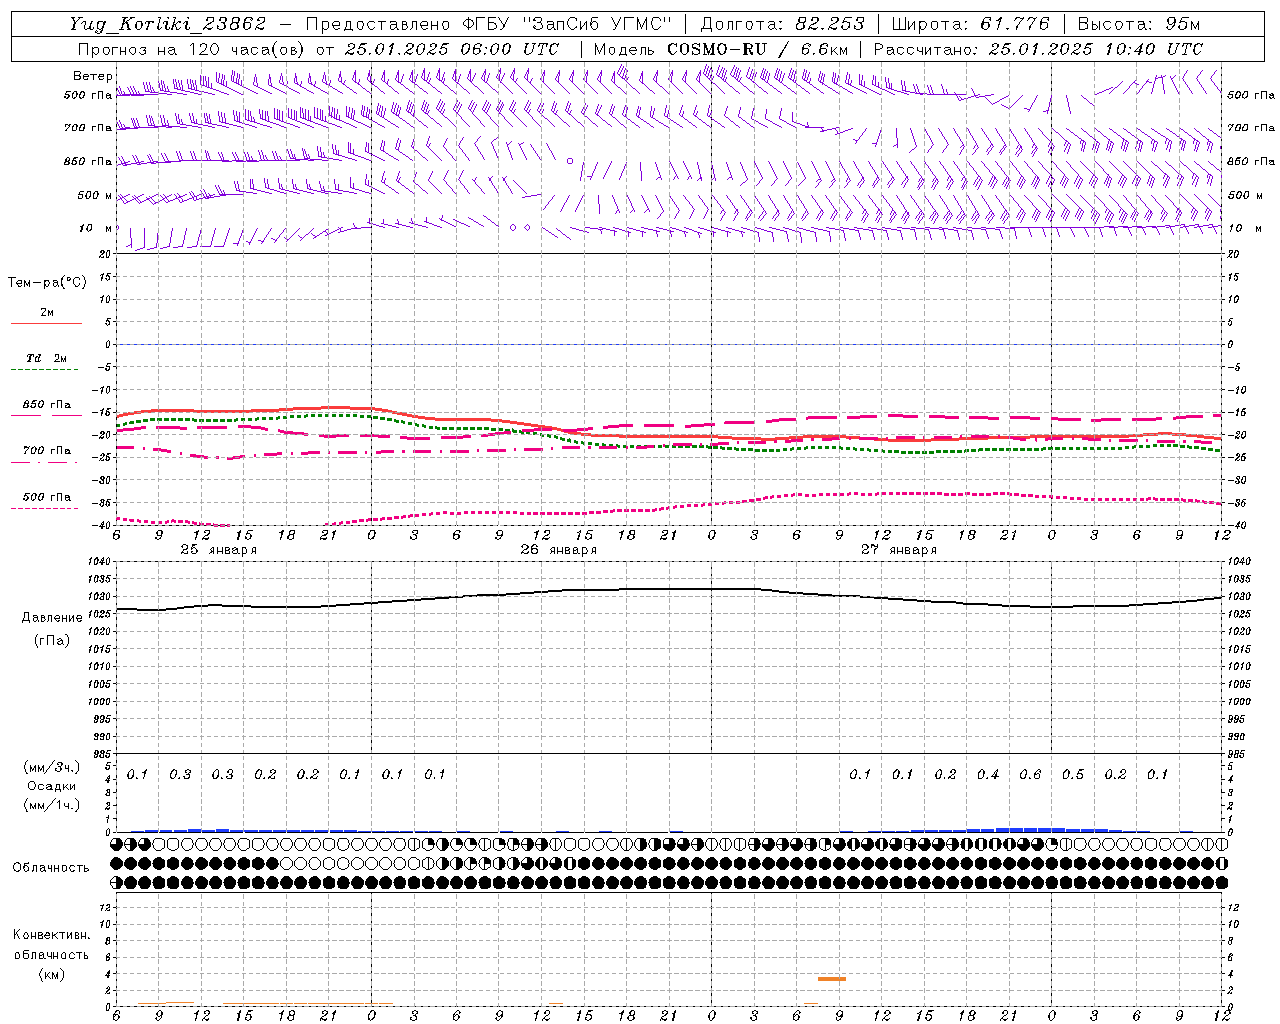Image resolution: width=1280 pixels, height=1024 pixels.
Task: Click the 27 января date label
Action: (x=899, y=550)
